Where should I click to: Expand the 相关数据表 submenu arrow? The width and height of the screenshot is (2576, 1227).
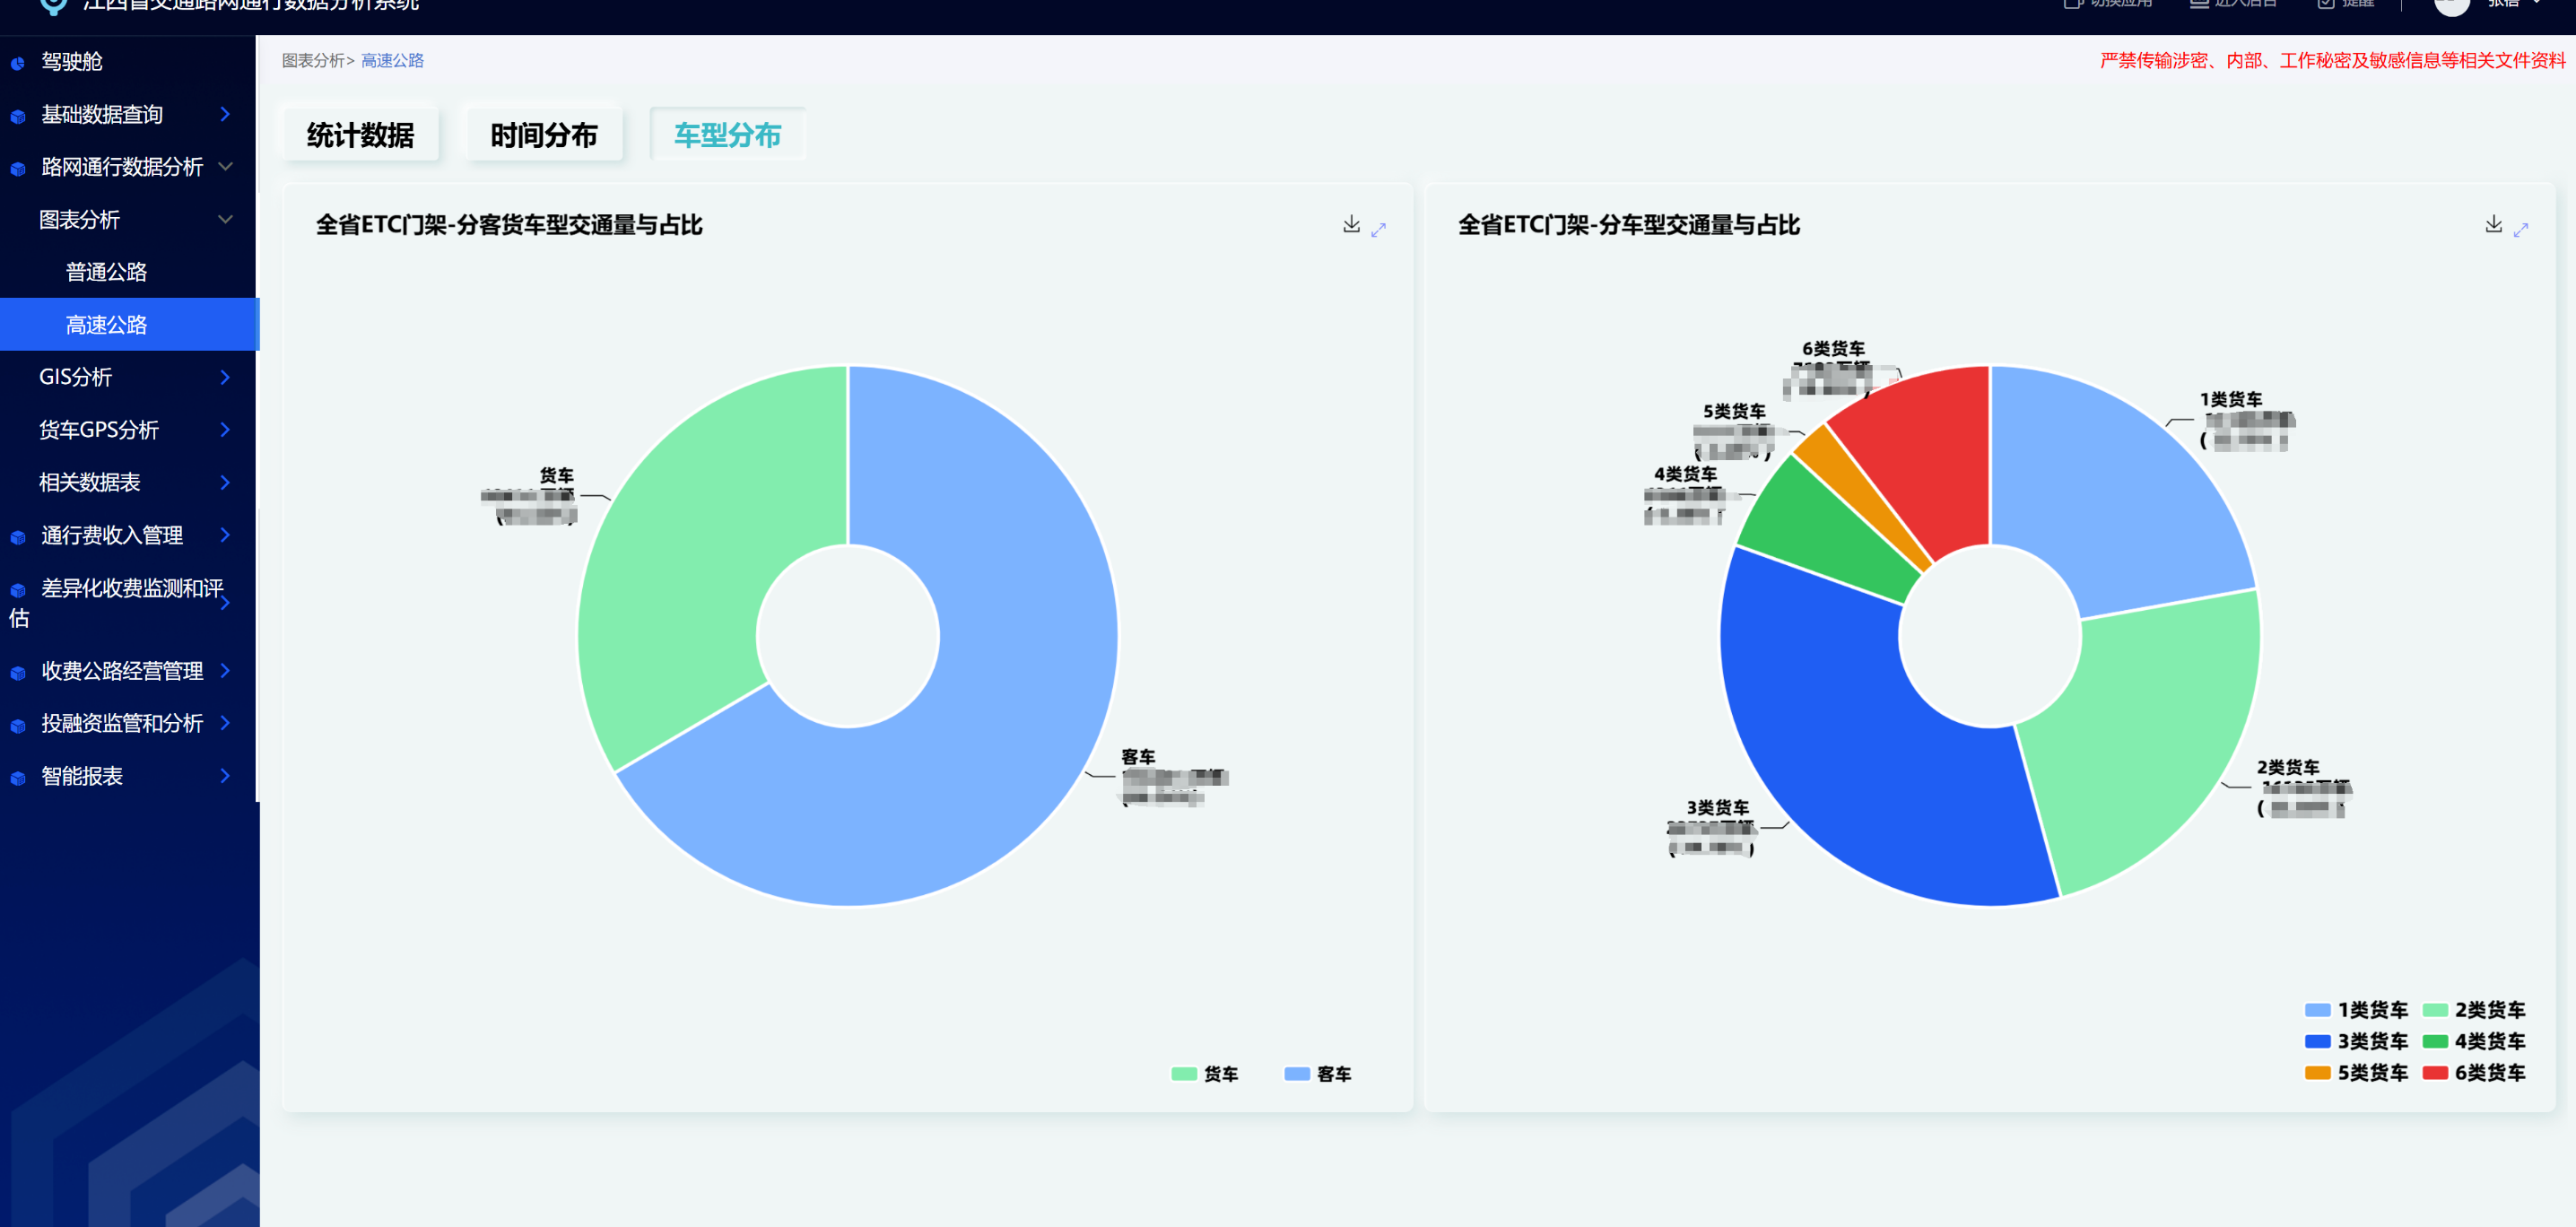[225, 482]
